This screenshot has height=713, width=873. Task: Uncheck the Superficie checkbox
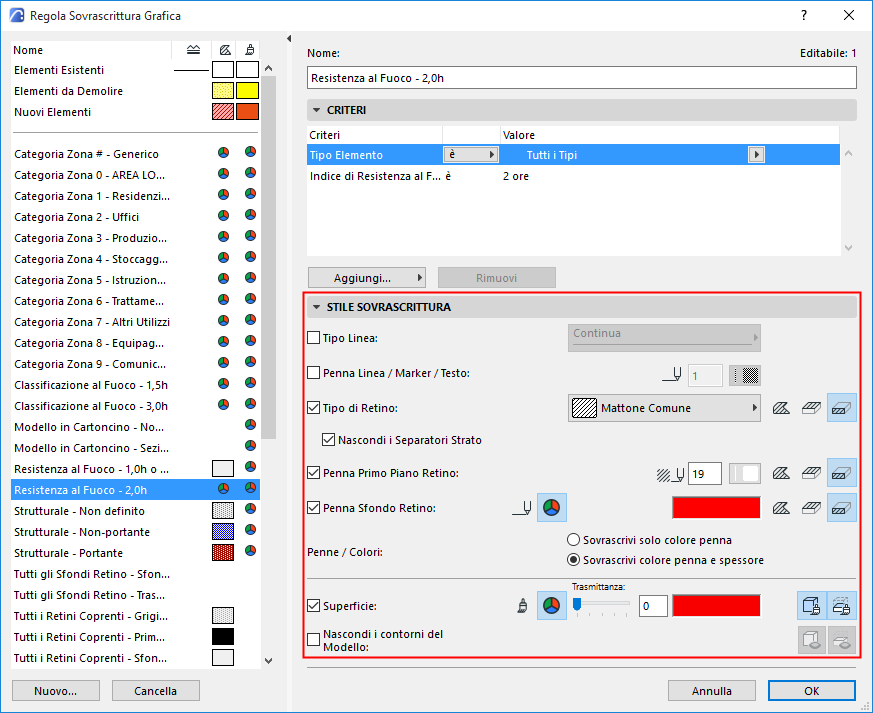click(313, 606)
